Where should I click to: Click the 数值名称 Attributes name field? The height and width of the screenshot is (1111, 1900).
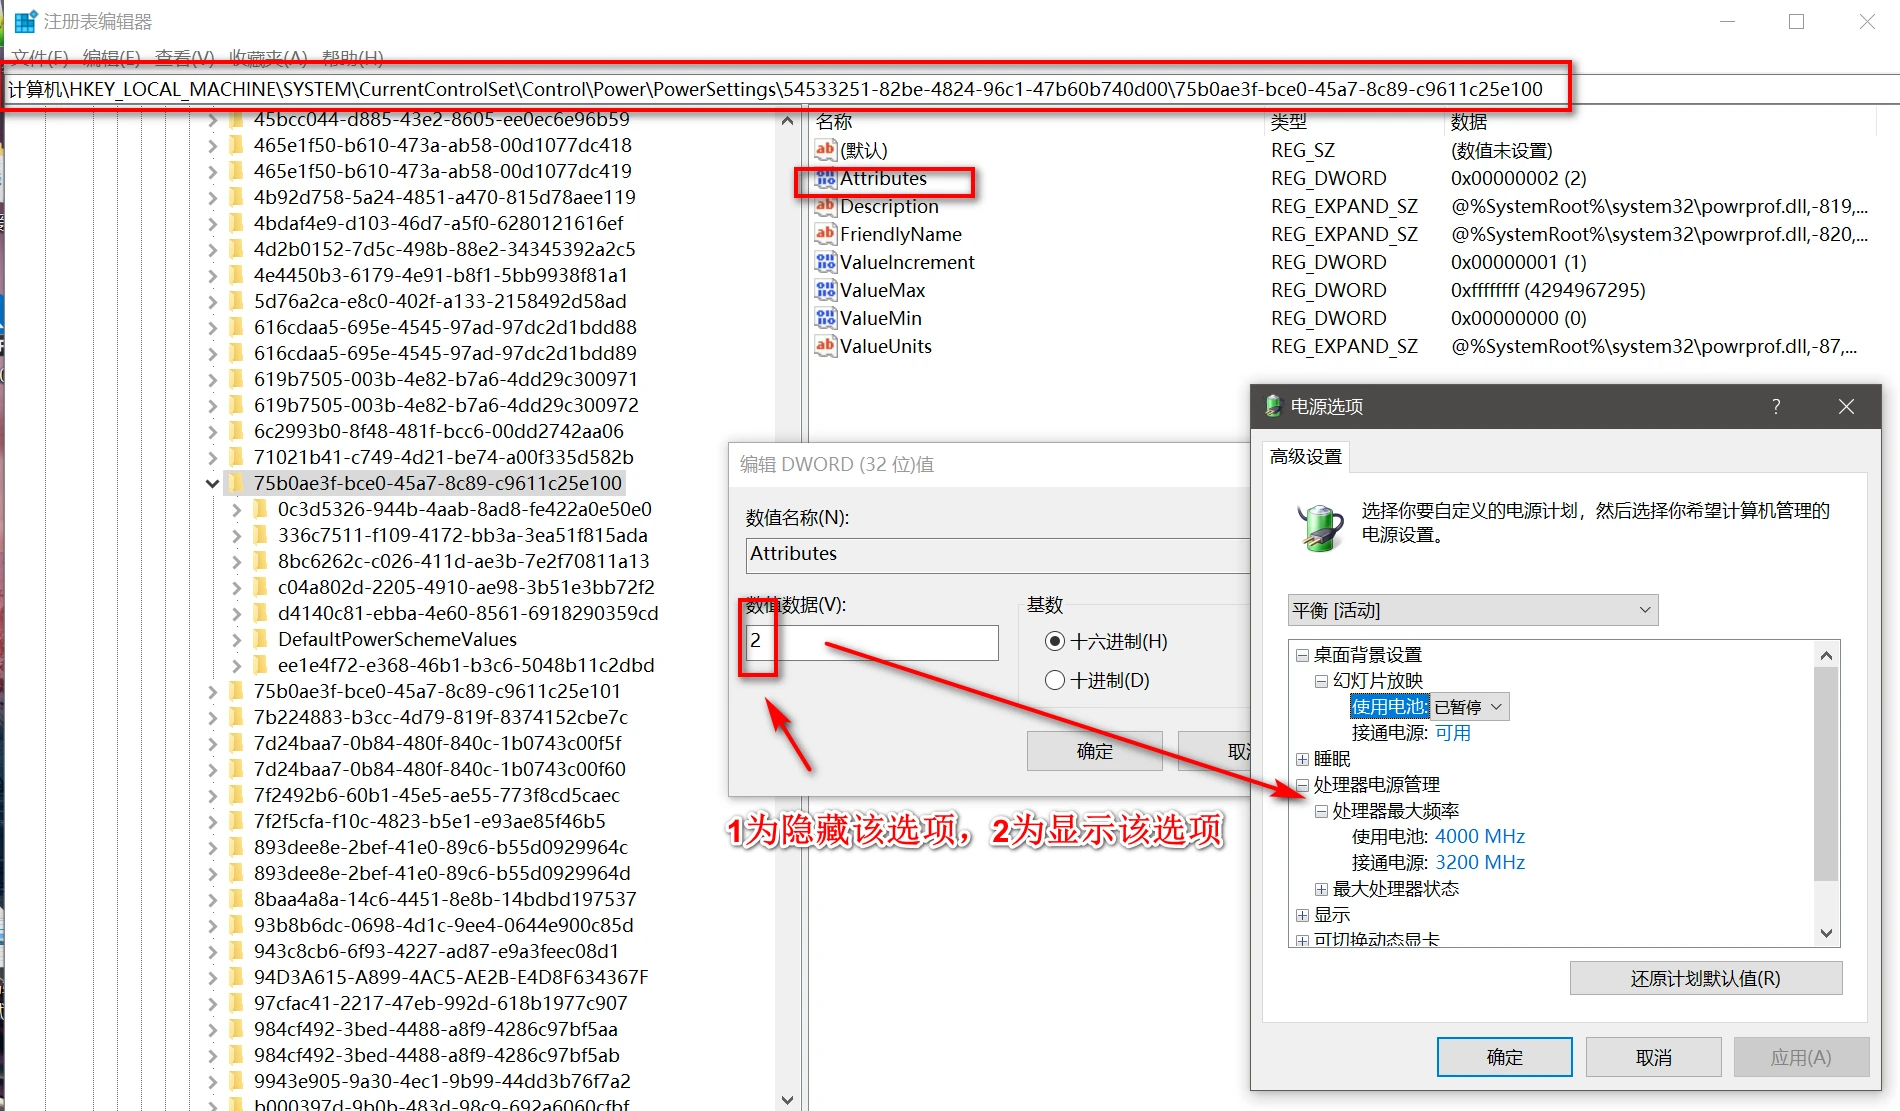tap(997, 555)
